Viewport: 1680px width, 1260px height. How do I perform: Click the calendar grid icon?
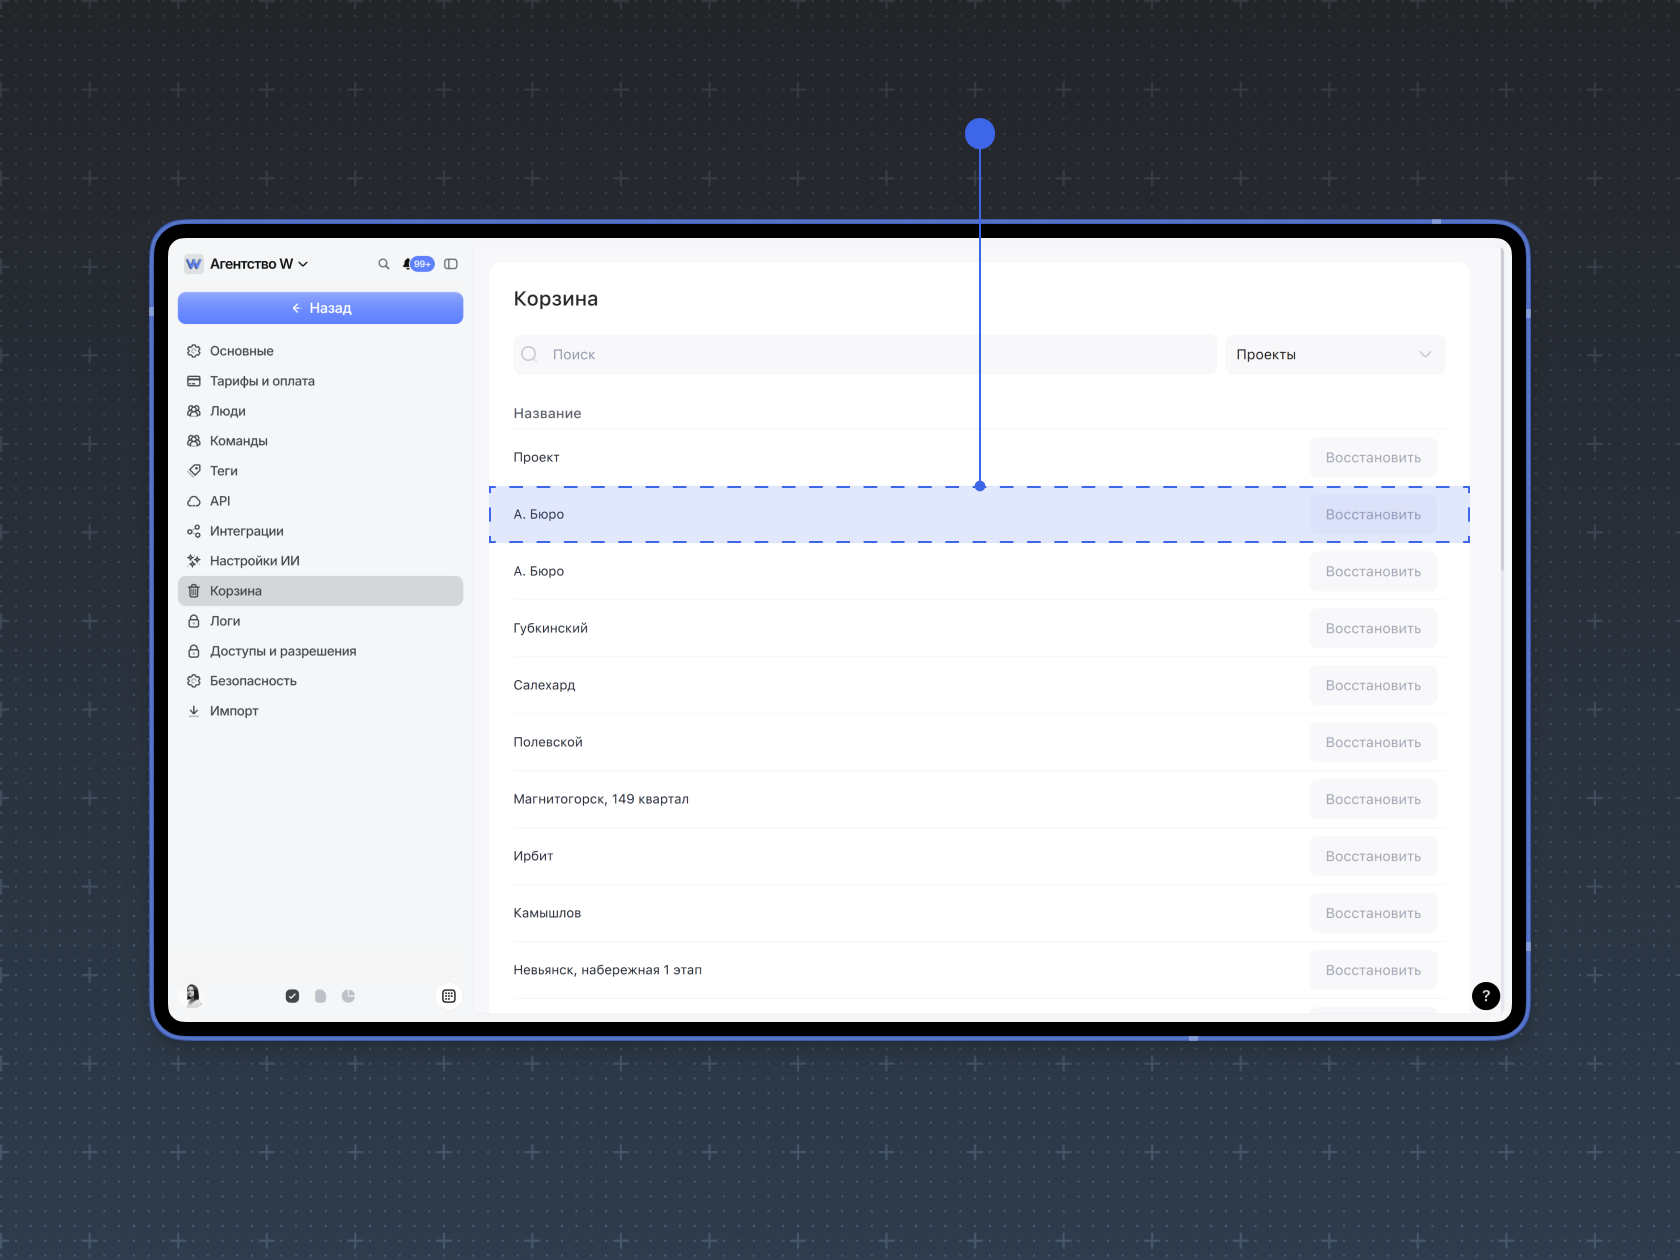(449, 996)
